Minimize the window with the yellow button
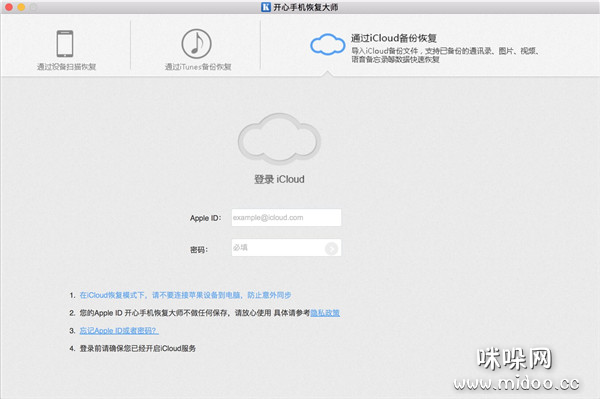 click(x=21, y=7)
